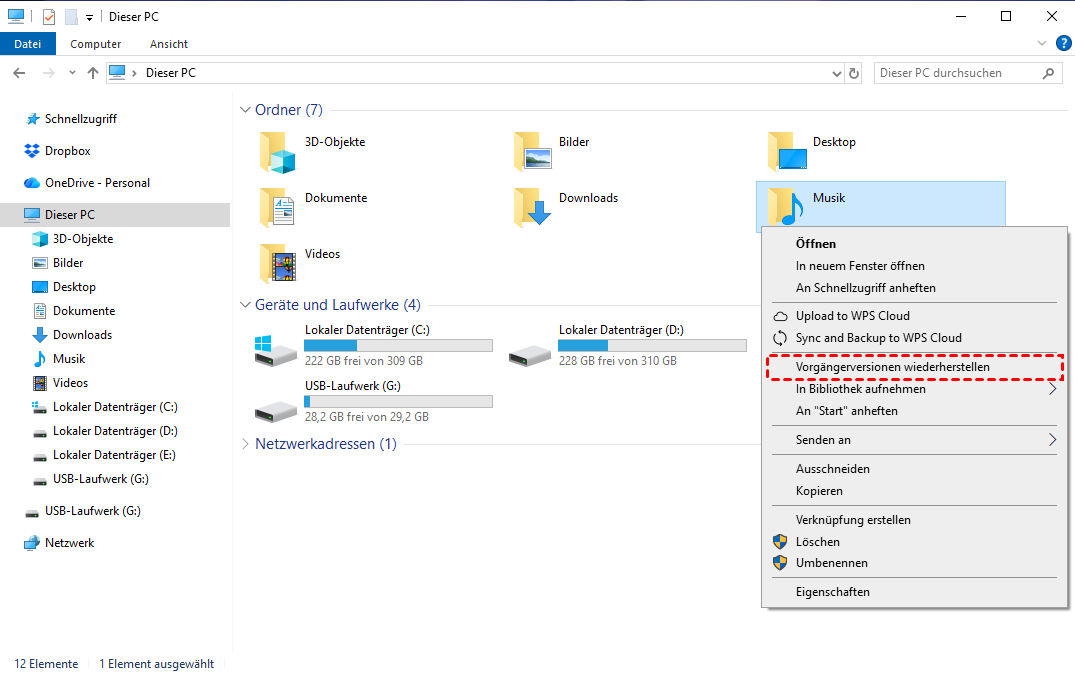
Task: Open the Ansicht ribbon tab
Action: pos(169,44)
